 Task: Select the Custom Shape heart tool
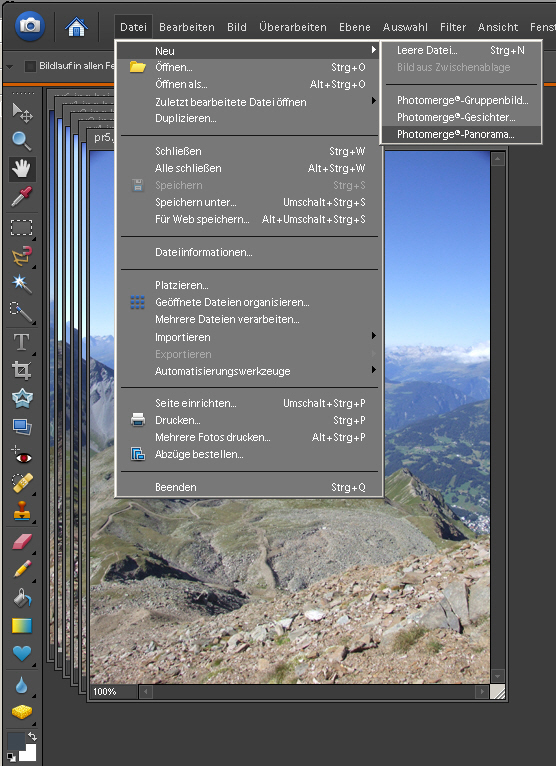pyautogui.click(x=21, y=654)
